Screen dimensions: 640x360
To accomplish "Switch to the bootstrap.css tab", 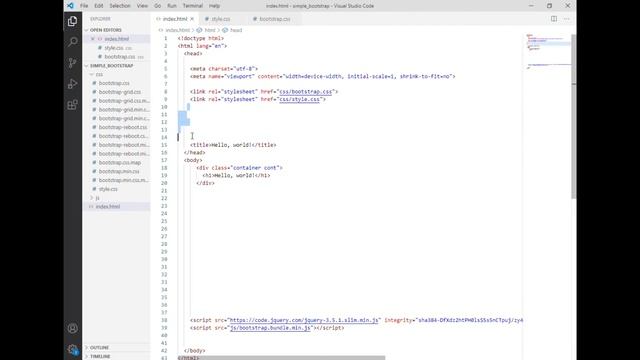I will pos(275,19).
